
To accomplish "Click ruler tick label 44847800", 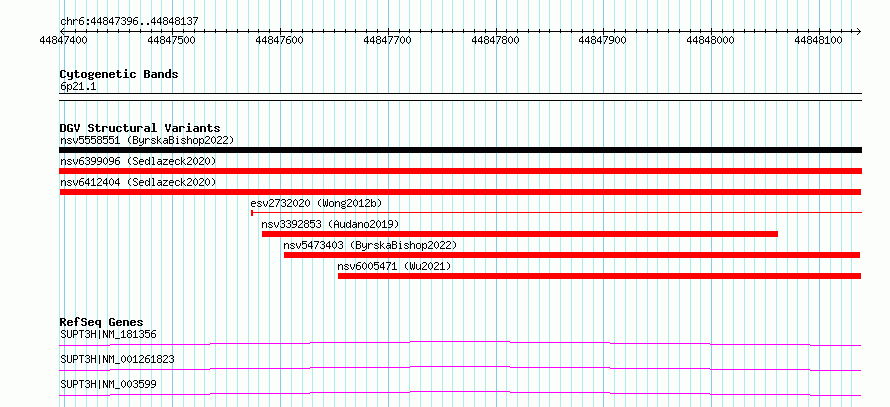I will (x=496, y=40).
